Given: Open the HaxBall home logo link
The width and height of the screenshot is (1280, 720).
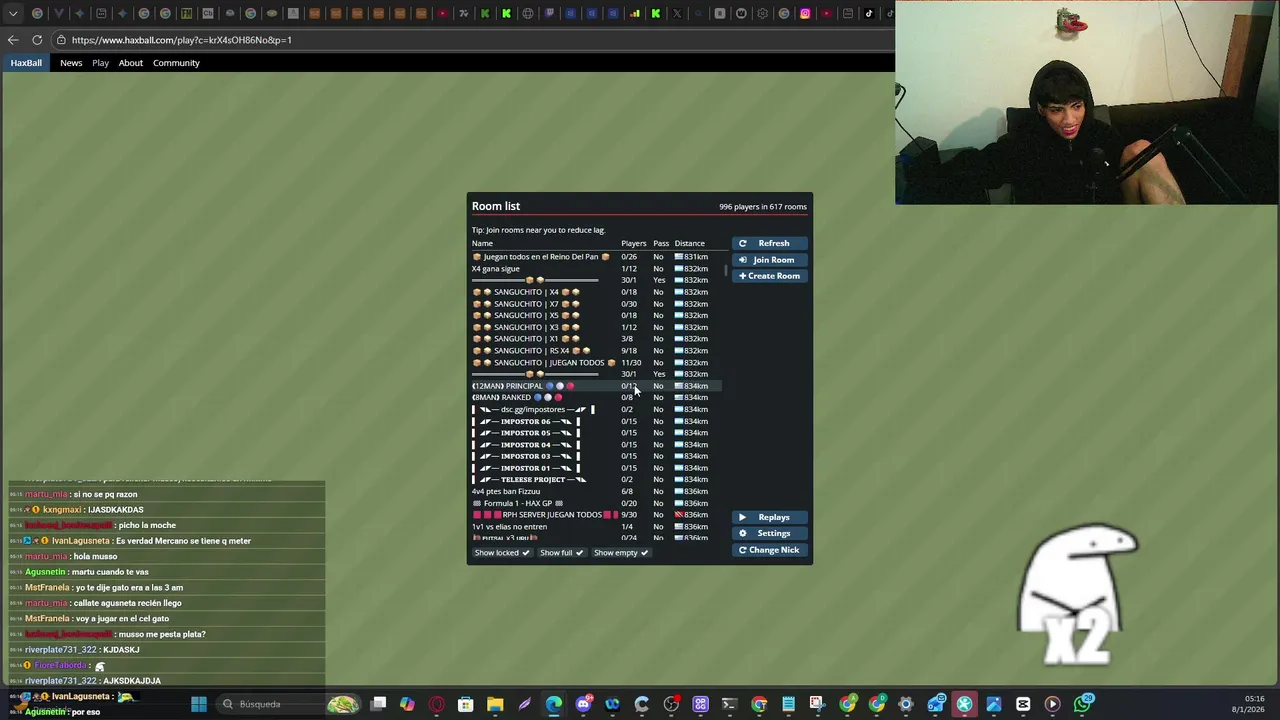Looking at the screenshot, I should pyautogui.click(x=26, y=63).
